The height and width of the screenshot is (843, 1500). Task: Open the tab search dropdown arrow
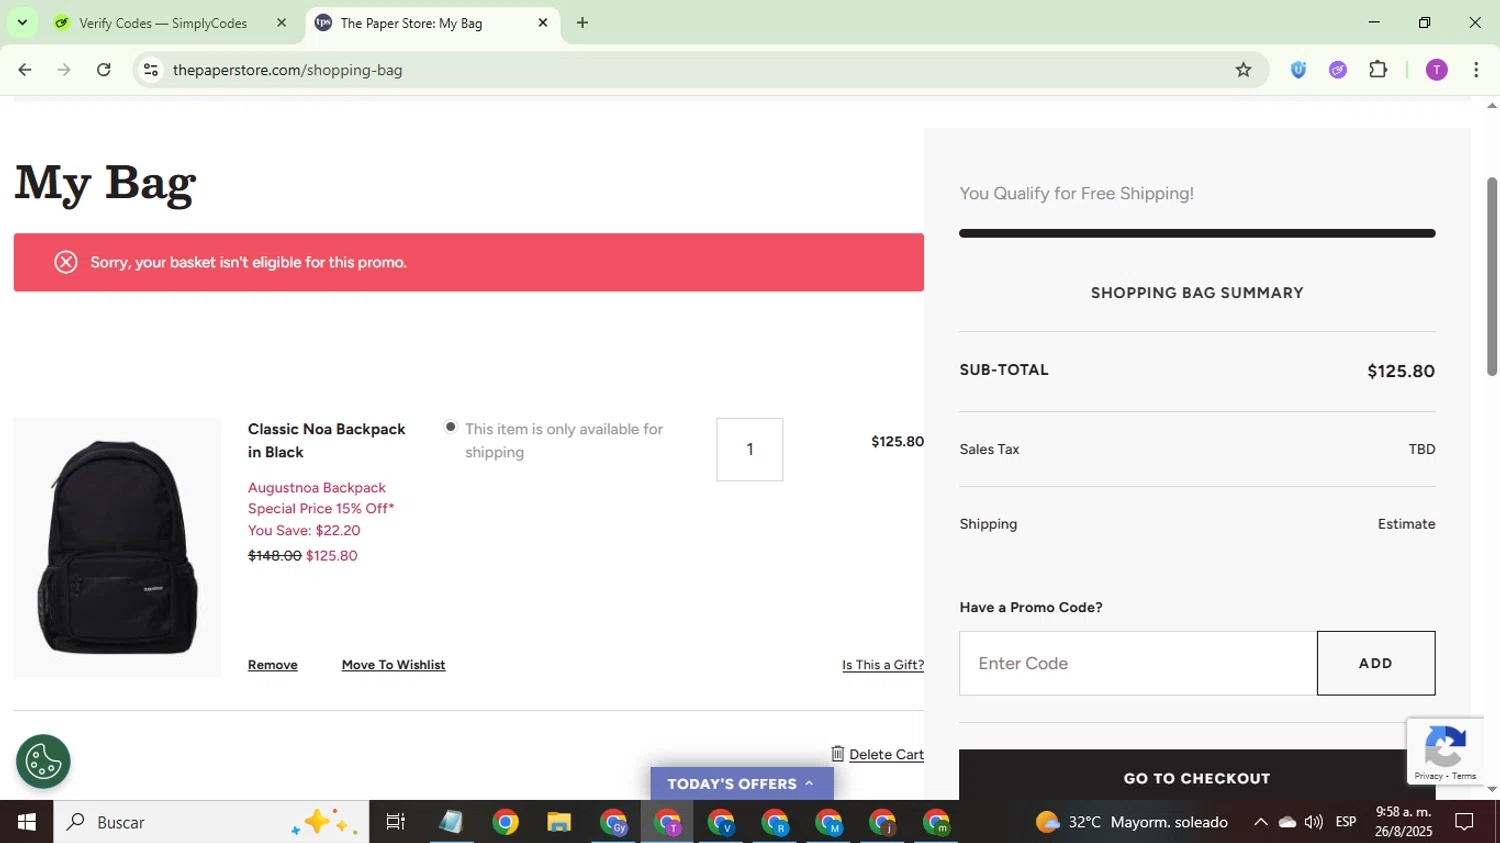(x=22, y=22)
